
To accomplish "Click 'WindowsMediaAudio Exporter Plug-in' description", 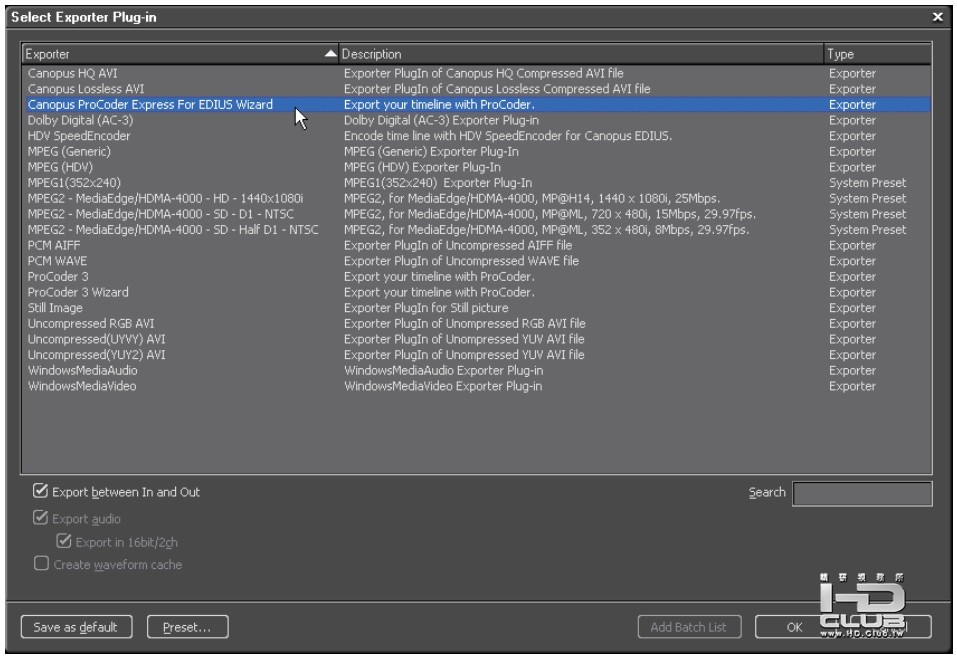I will click(x=444, y=371).
